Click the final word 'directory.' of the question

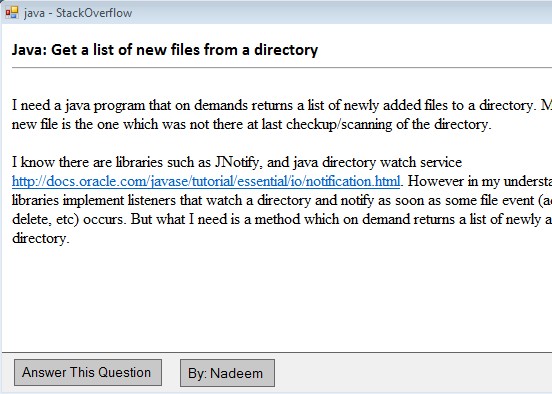click(41, 238)
